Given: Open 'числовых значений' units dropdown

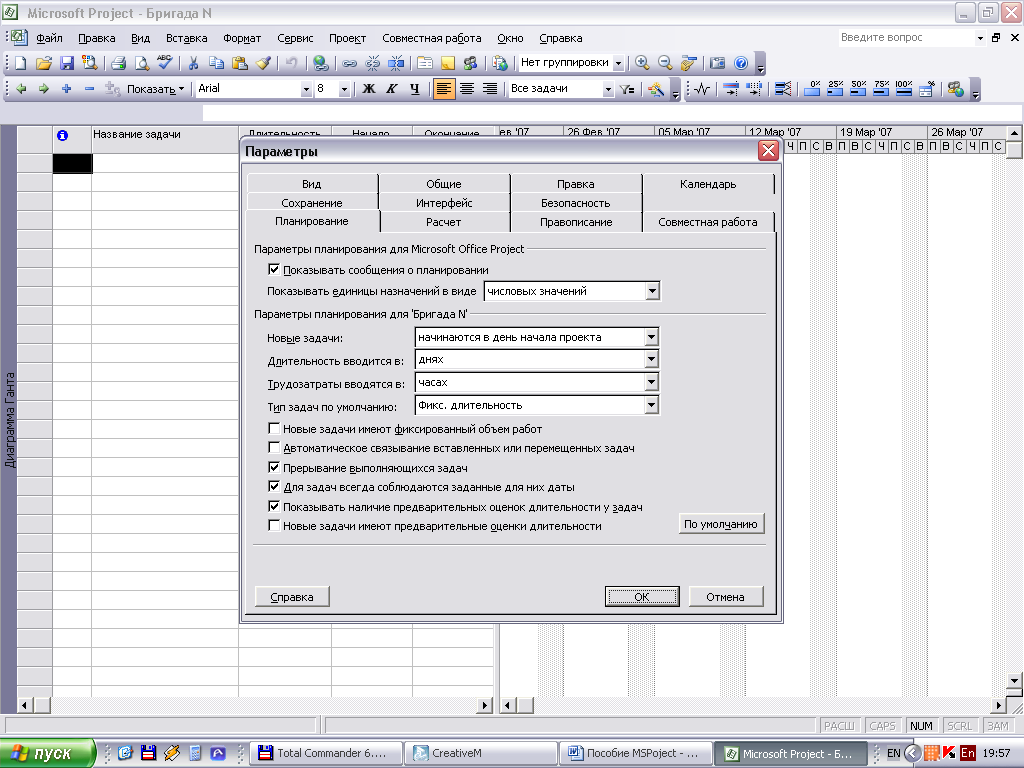Looking at the screenshot, I should [652, 291].
